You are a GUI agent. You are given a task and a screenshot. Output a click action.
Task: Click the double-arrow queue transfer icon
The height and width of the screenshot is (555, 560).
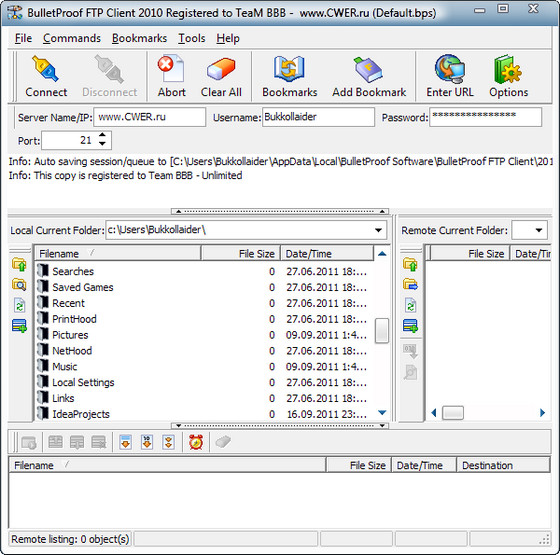coord(169,442)
